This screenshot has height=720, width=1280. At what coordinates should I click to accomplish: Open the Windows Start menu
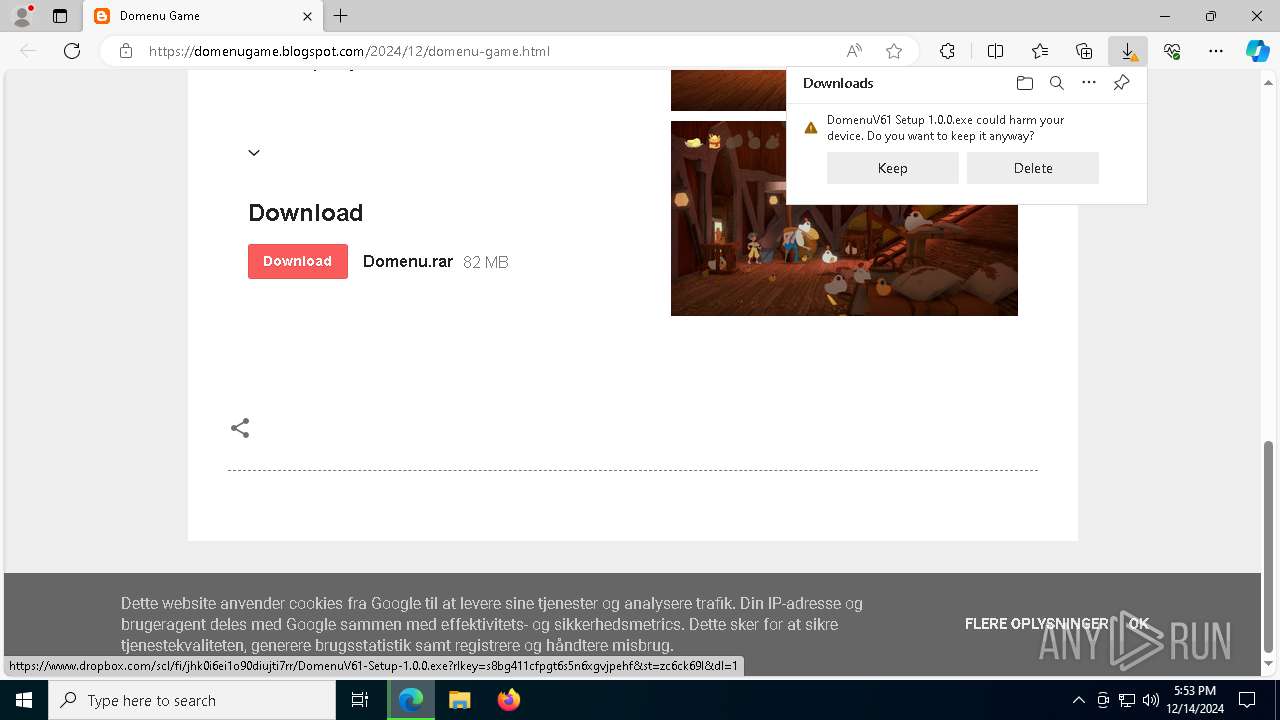pyautogui.click(x=24, y=700)
